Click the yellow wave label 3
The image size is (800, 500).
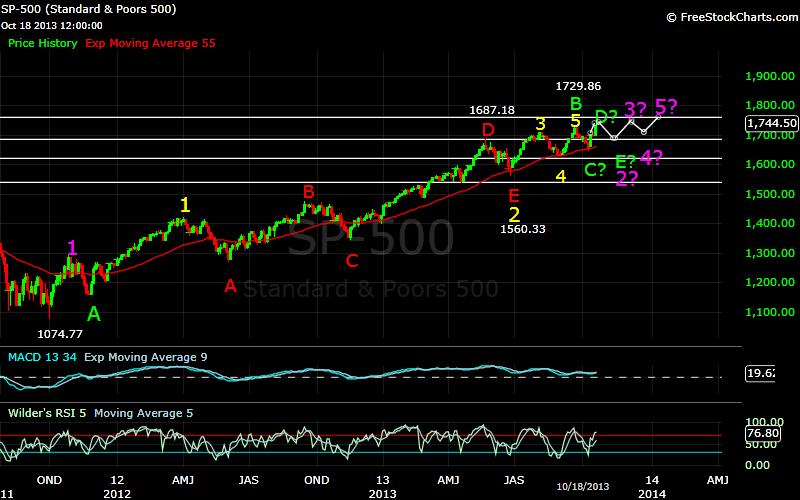click(x=540, y=124)
